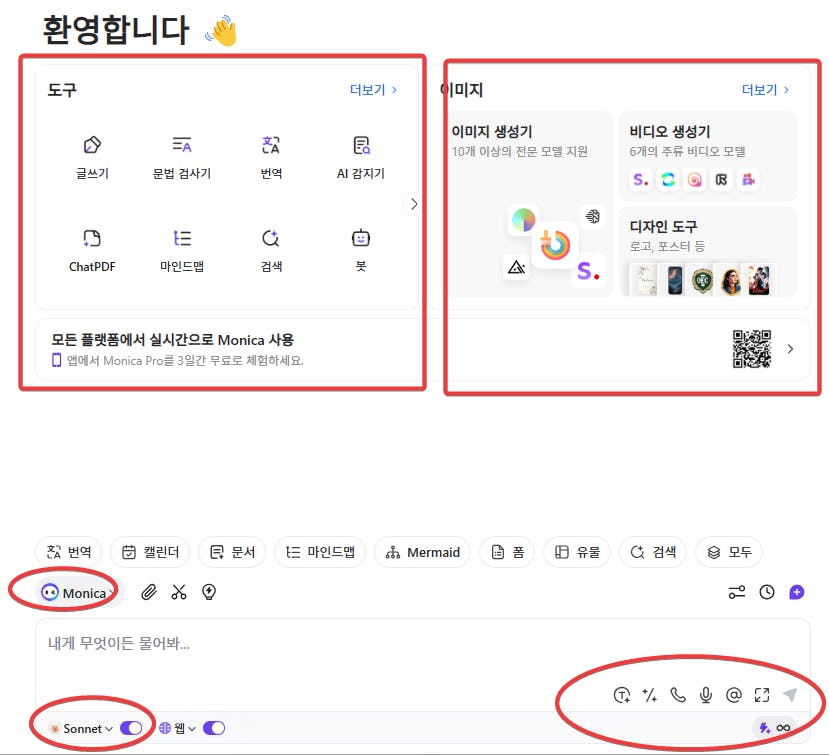Open the ChatPDF tool
829x755 pixels.
tap(92, 251)
